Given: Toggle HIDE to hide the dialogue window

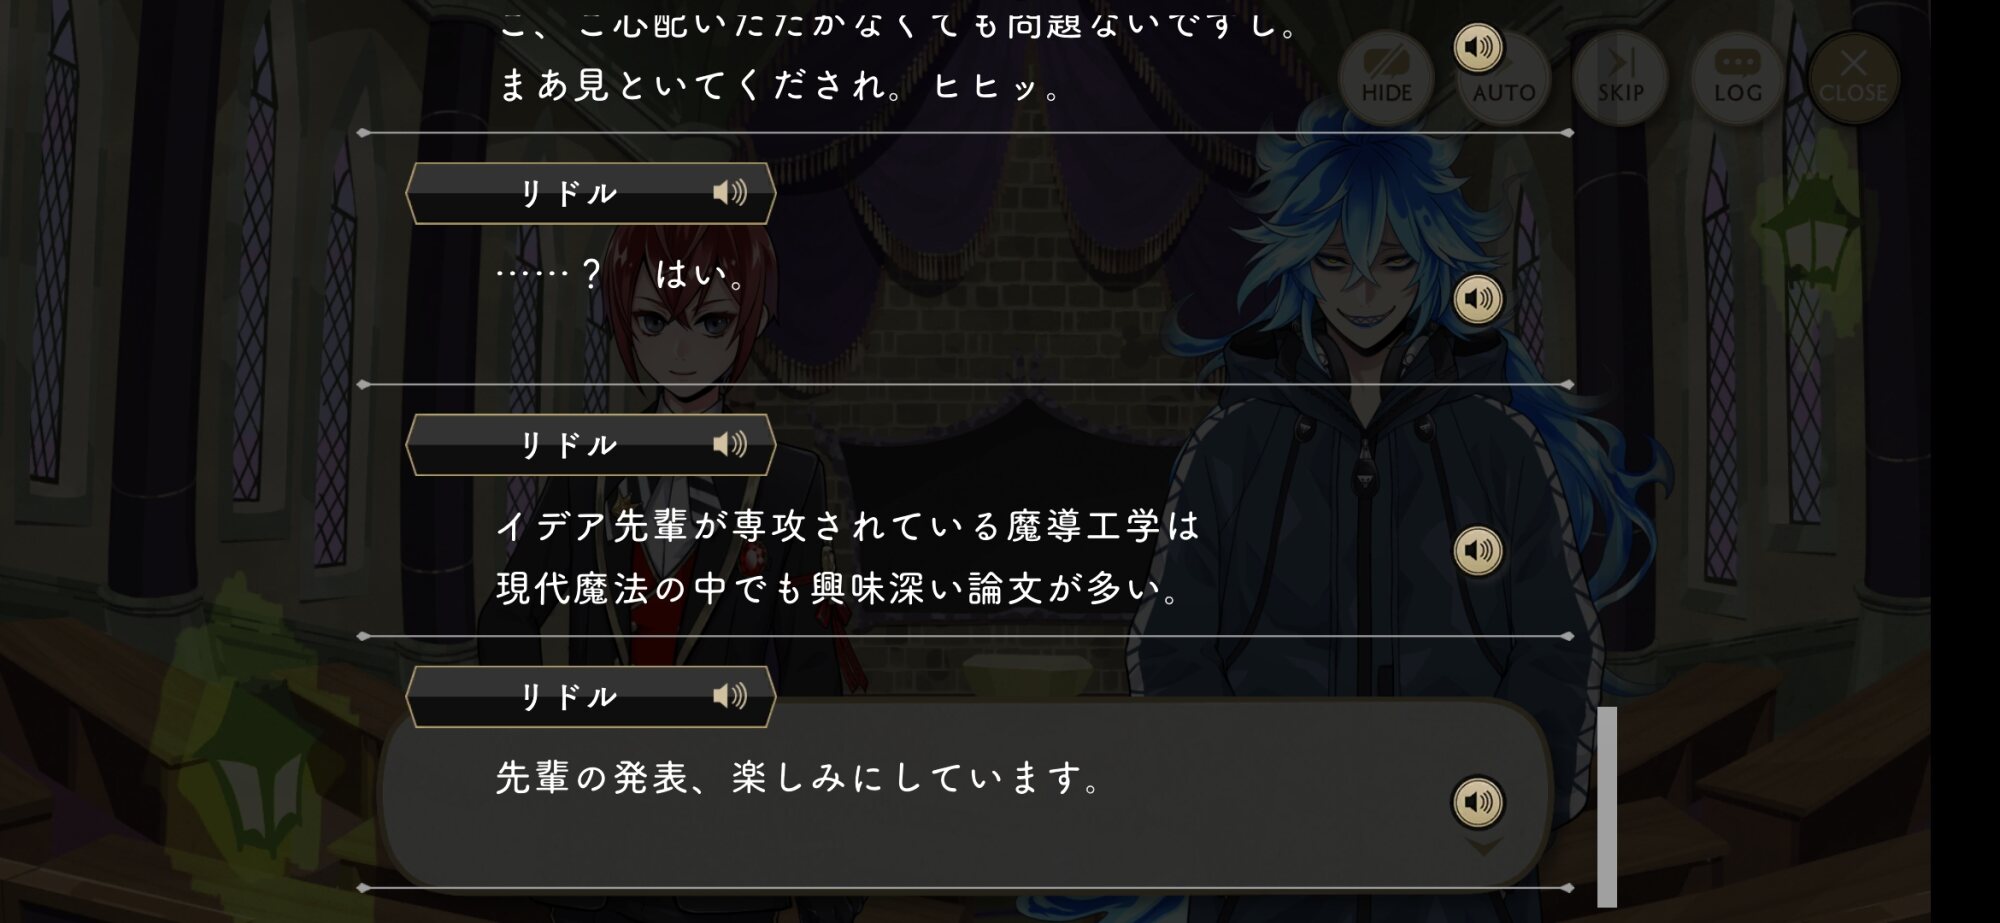Looking at the screenshot, I should click(1386, 78).
